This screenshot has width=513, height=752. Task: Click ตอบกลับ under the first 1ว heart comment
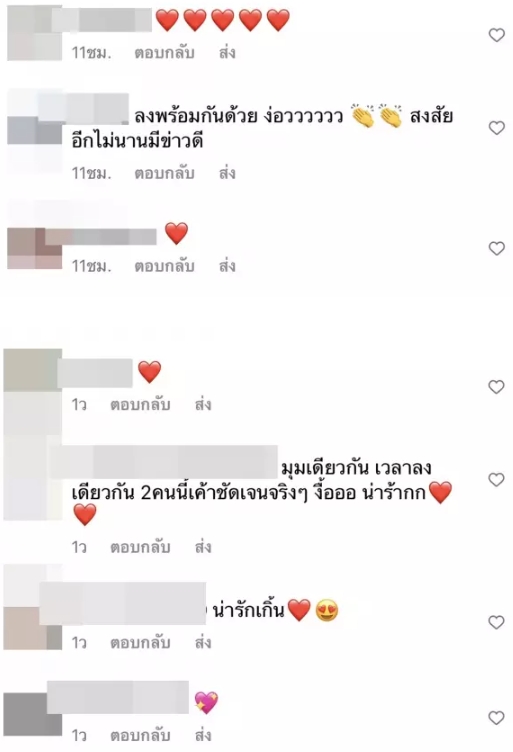click(x=140, y=404)
